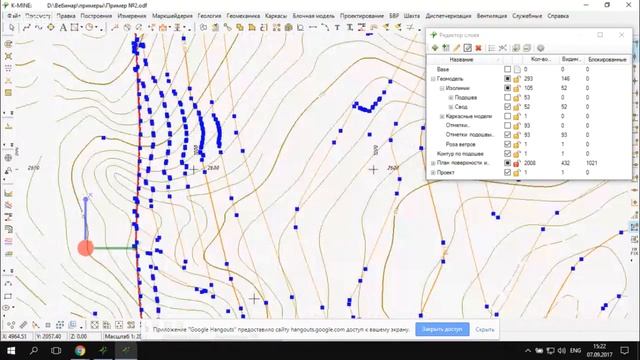The height and width of the screenshot is (360, 640).
Task: Click the yellow diamond toolbar icon
Action: click(51, 27)
